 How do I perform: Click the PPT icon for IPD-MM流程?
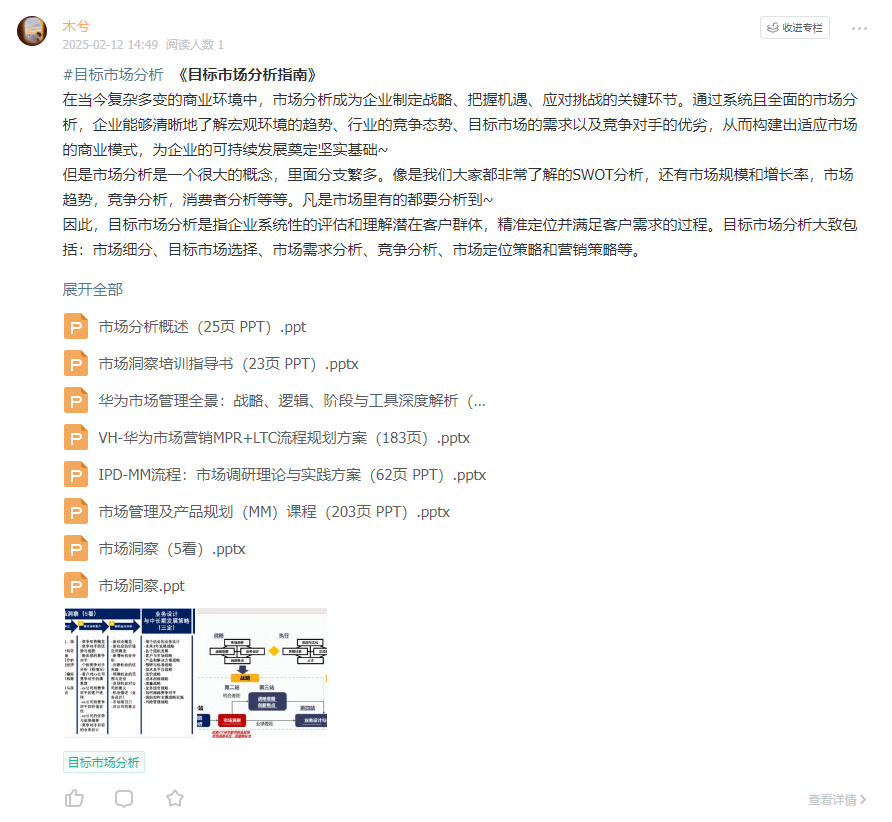point(76,474)
